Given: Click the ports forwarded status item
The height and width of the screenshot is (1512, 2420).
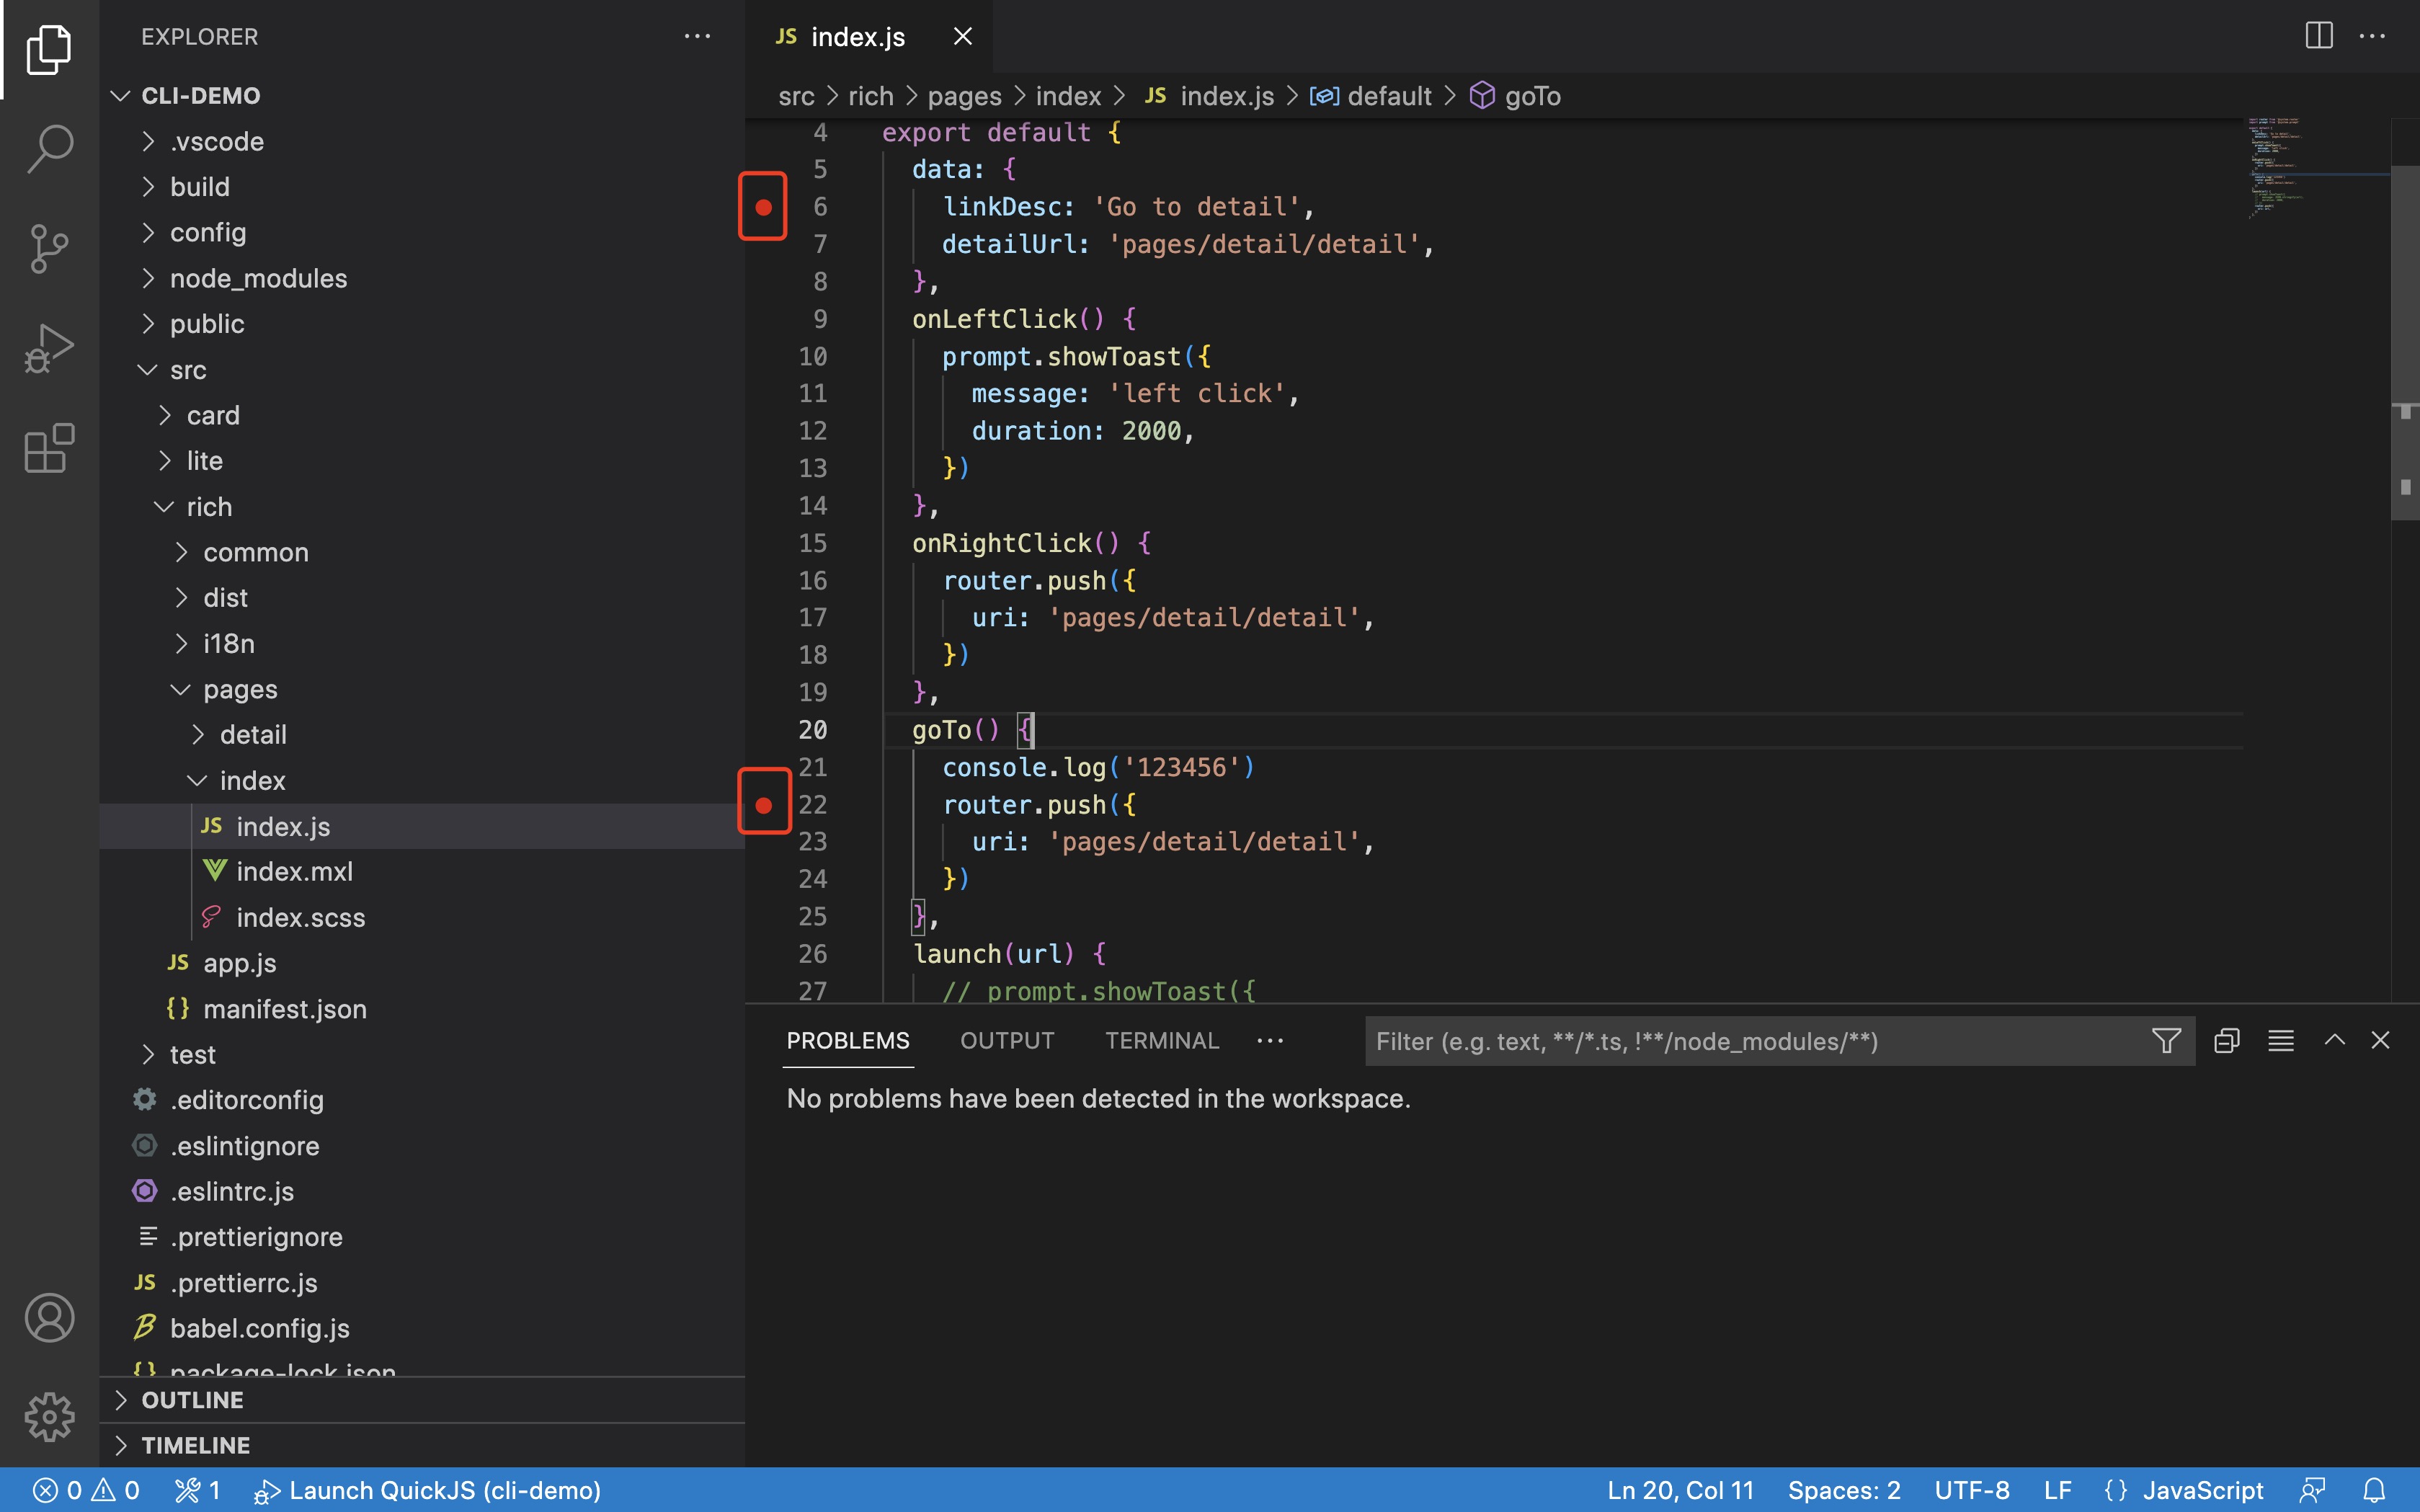Looking at the screenshot, I should click(197, 1490).
